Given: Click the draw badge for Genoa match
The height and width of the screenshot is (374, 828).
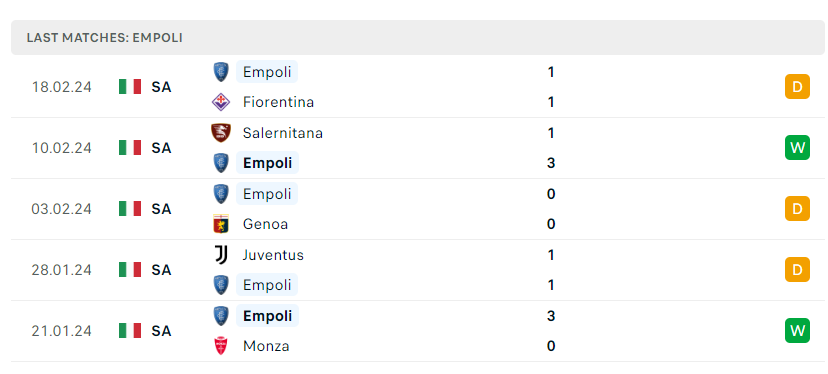Looking at the screenshot, I should point(797,209).
